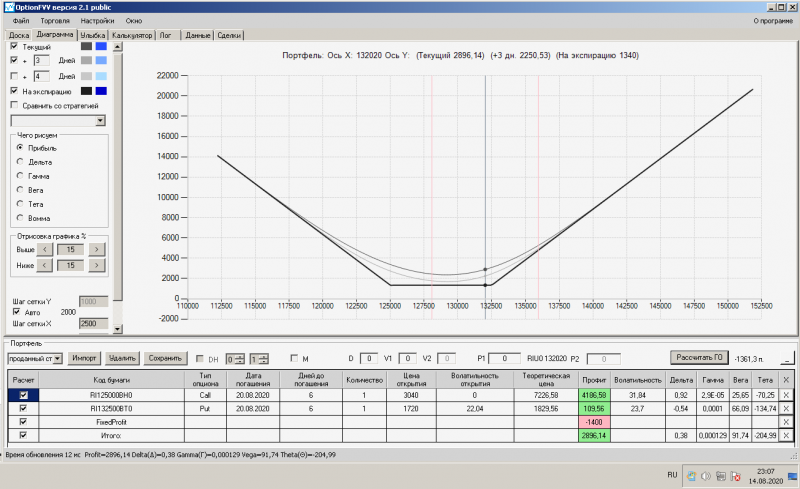
Task: Click the blue swatch for 'На экспирацию'
Action: [101, 91]
